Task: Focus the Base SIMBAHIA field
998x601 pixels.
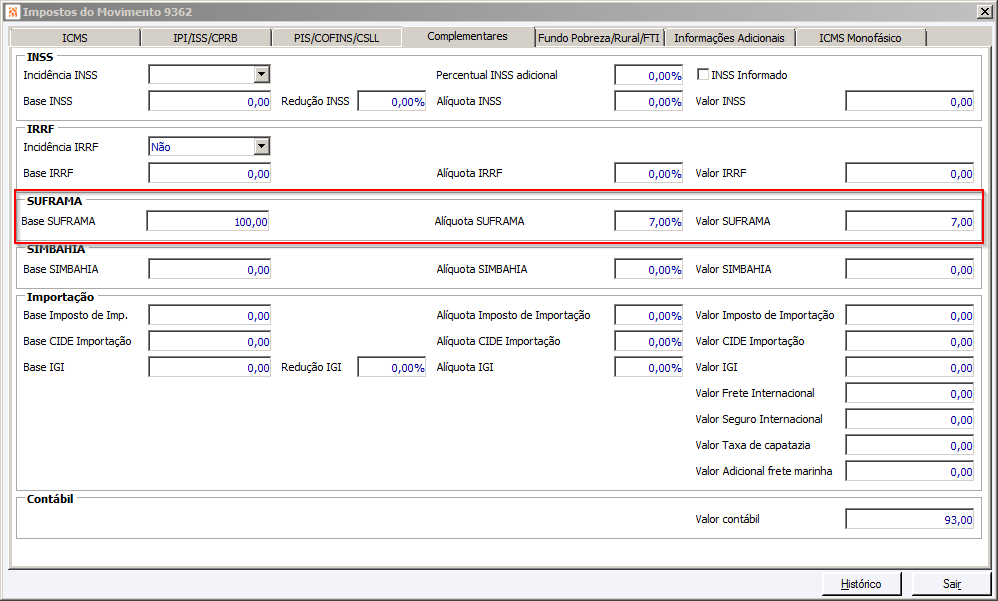Action: tap(209, 269)
